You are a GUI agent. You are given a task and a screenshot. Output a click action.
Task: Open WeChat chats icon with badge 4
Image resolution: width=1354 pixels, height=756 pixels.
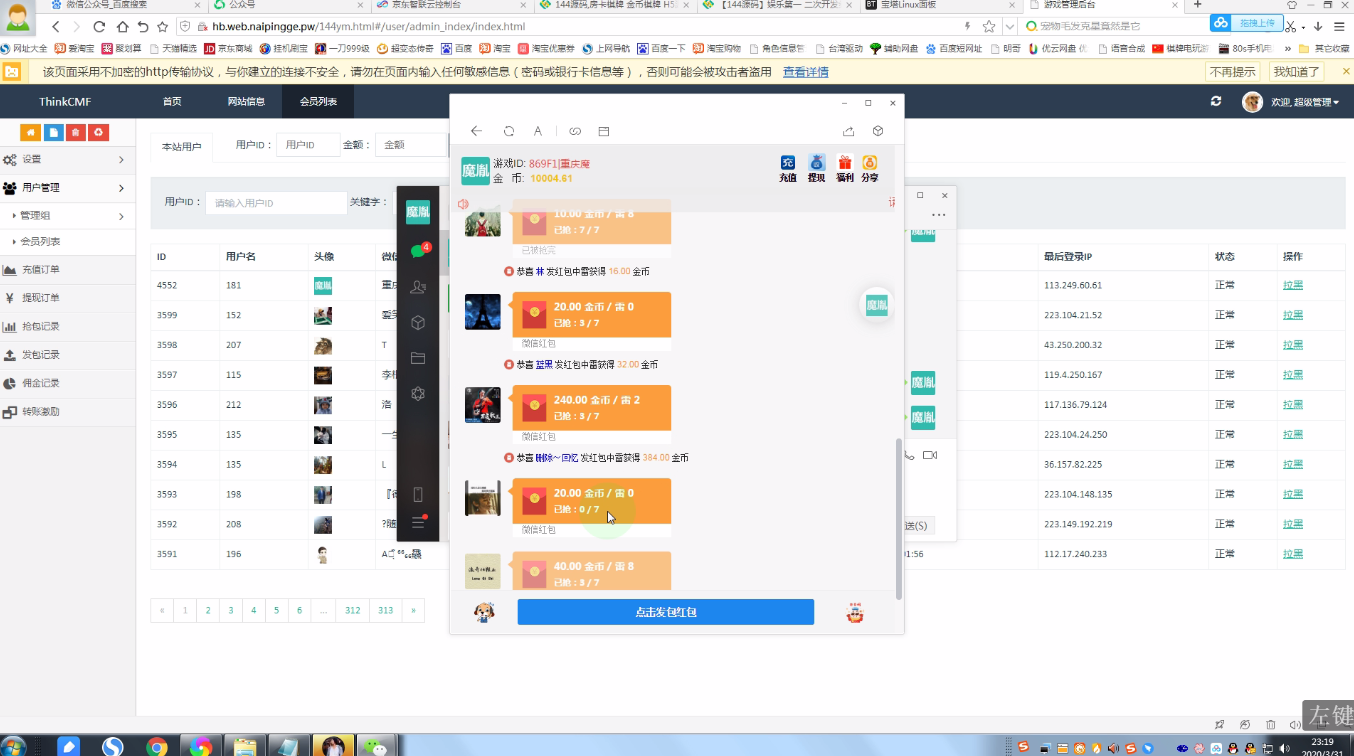coord(419,251)
